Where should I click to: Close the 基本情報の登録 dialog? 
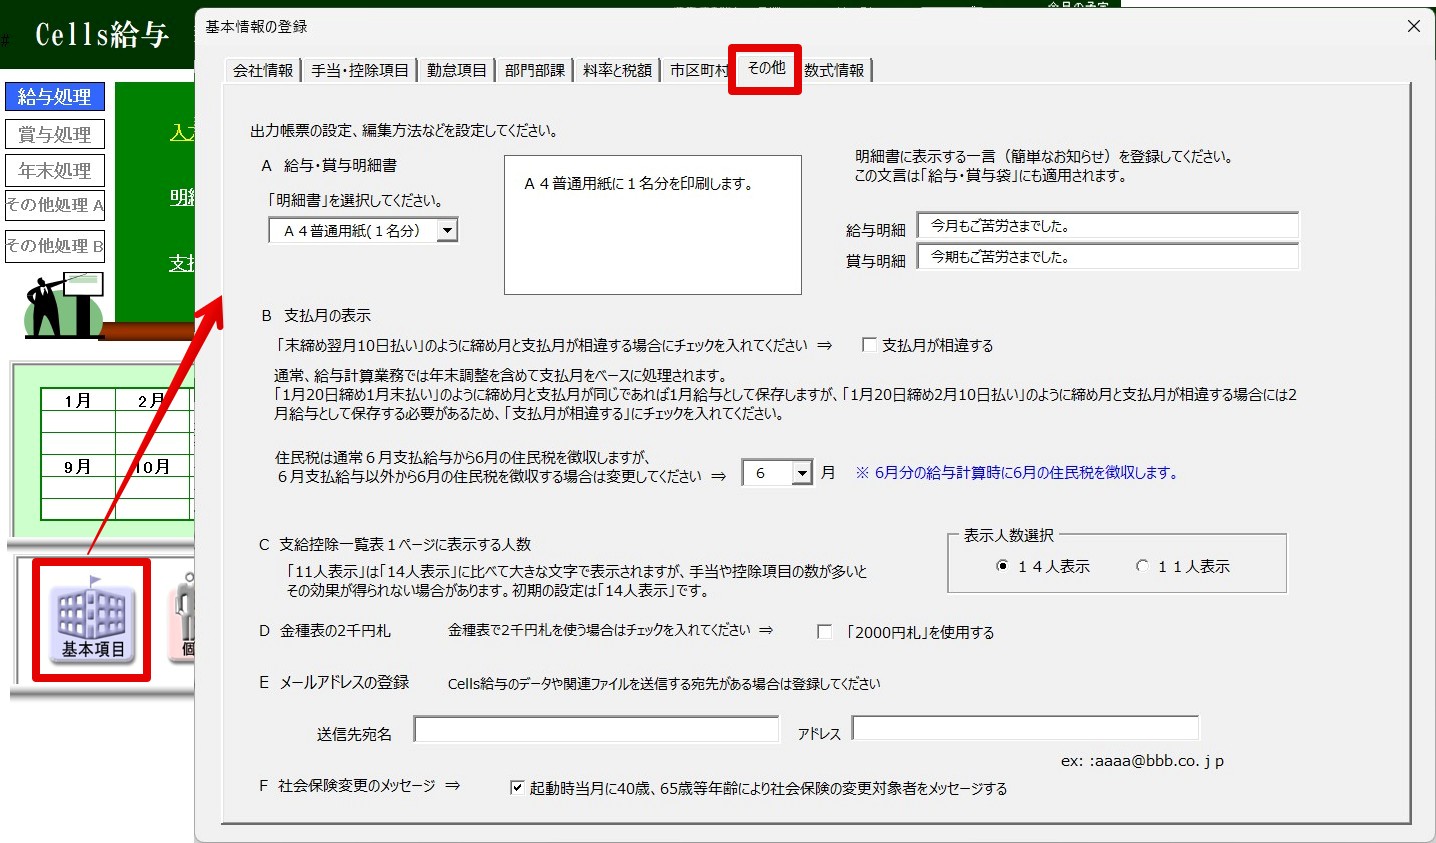(x=1414, y=26)
